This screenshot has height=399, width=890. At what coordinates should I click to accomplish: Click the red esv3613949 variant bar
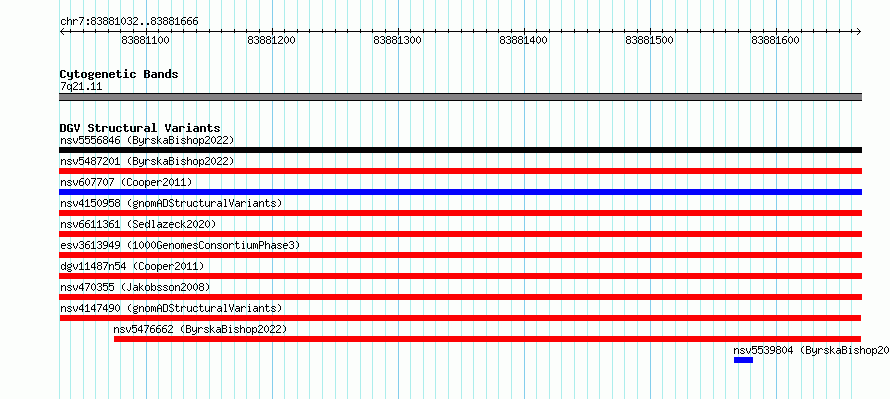460,255
